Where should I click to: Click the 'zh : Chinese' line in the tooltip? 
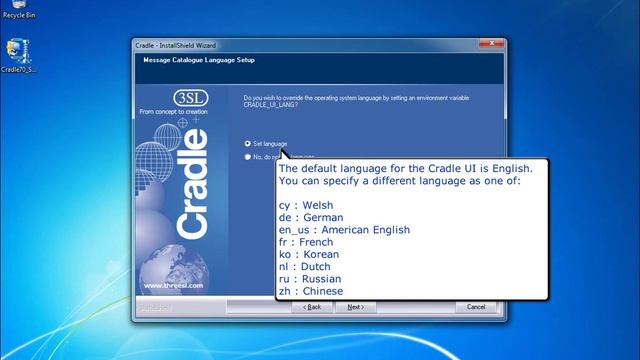(x=311, y=291)
